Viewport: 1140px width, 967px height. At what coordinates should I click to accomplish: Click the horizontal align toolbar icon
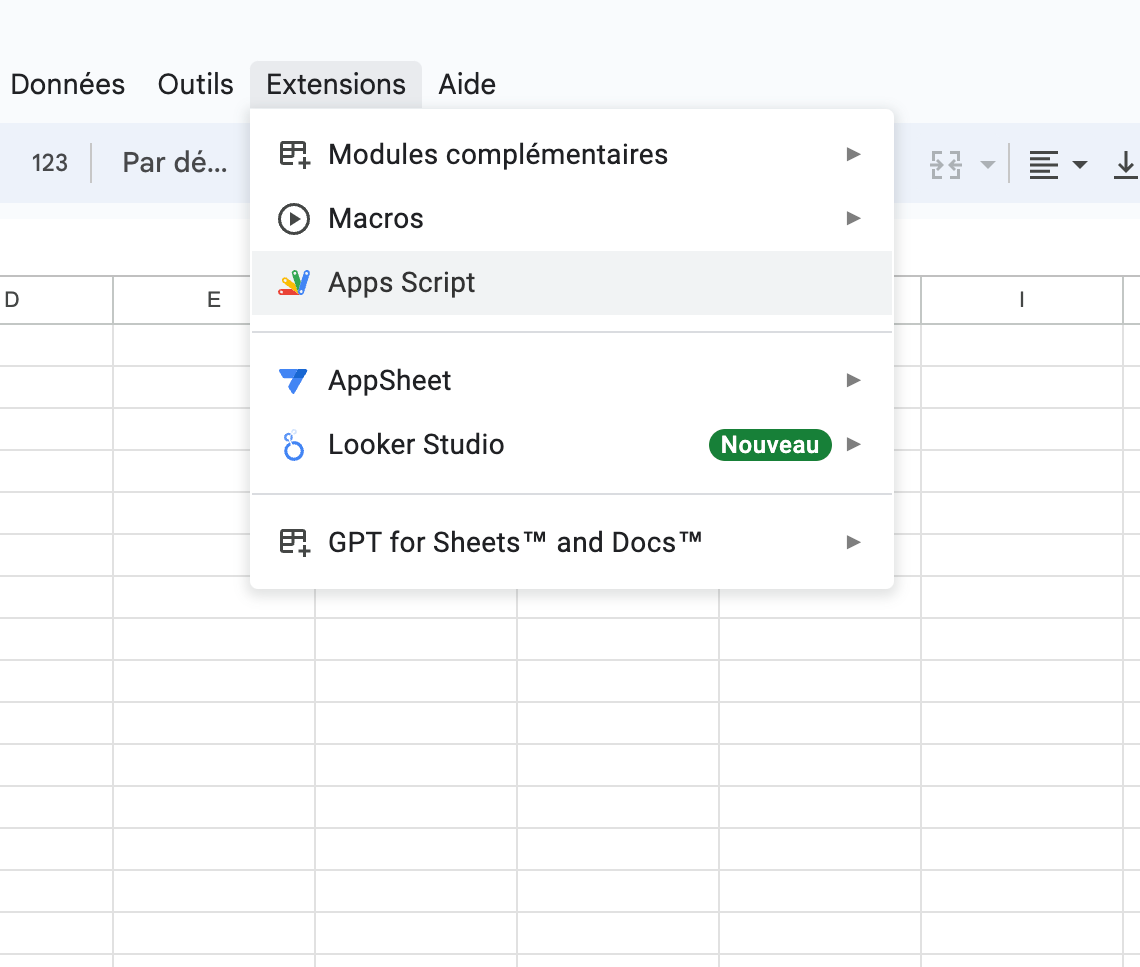coord(1043,164)
